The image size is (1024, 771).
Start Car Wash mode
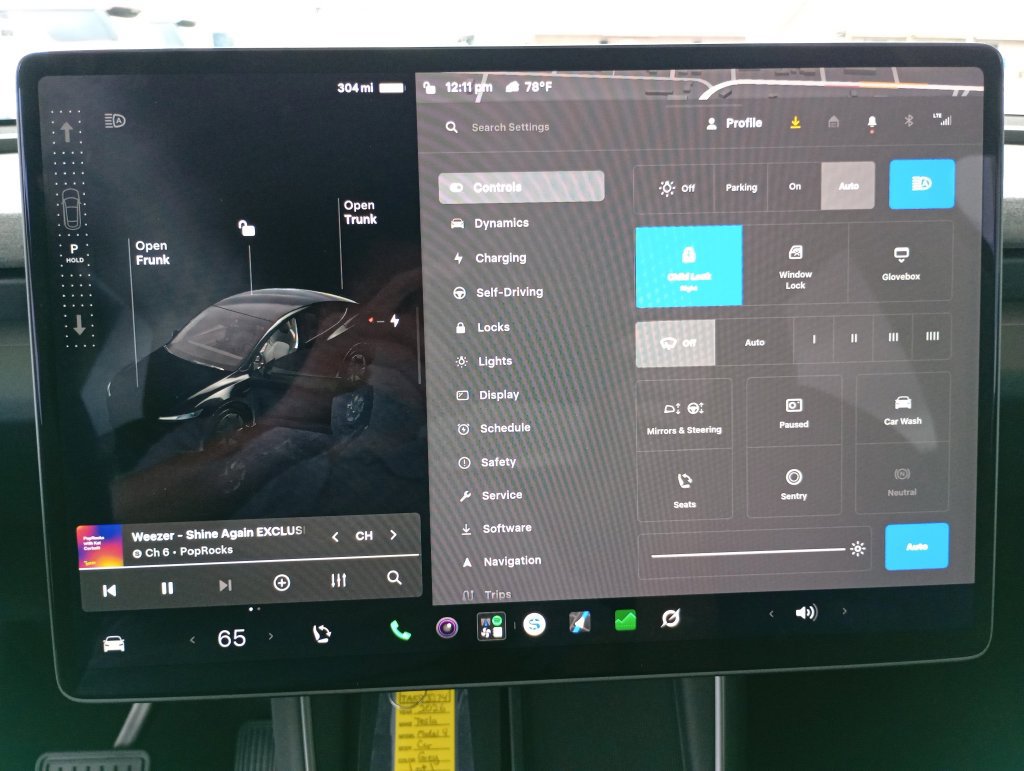903,409
